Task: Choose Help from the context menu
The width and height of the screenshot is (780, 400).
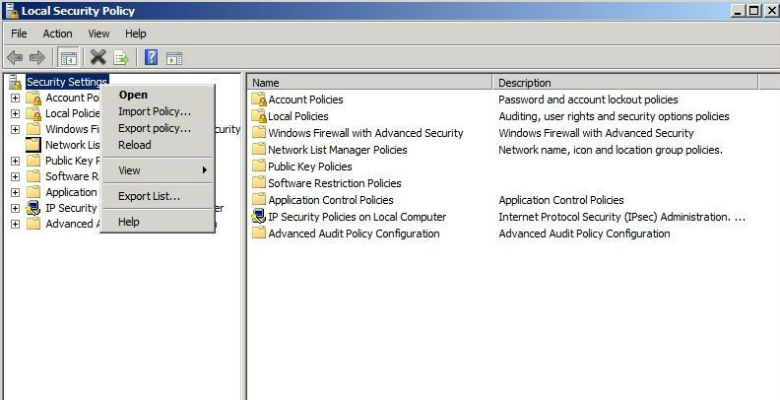Action: coord(157,222)
